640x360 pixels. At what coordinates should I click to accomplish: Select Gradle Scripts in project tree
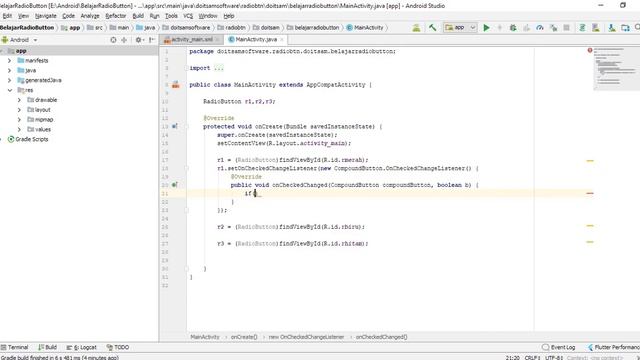[x=28, y=139]
